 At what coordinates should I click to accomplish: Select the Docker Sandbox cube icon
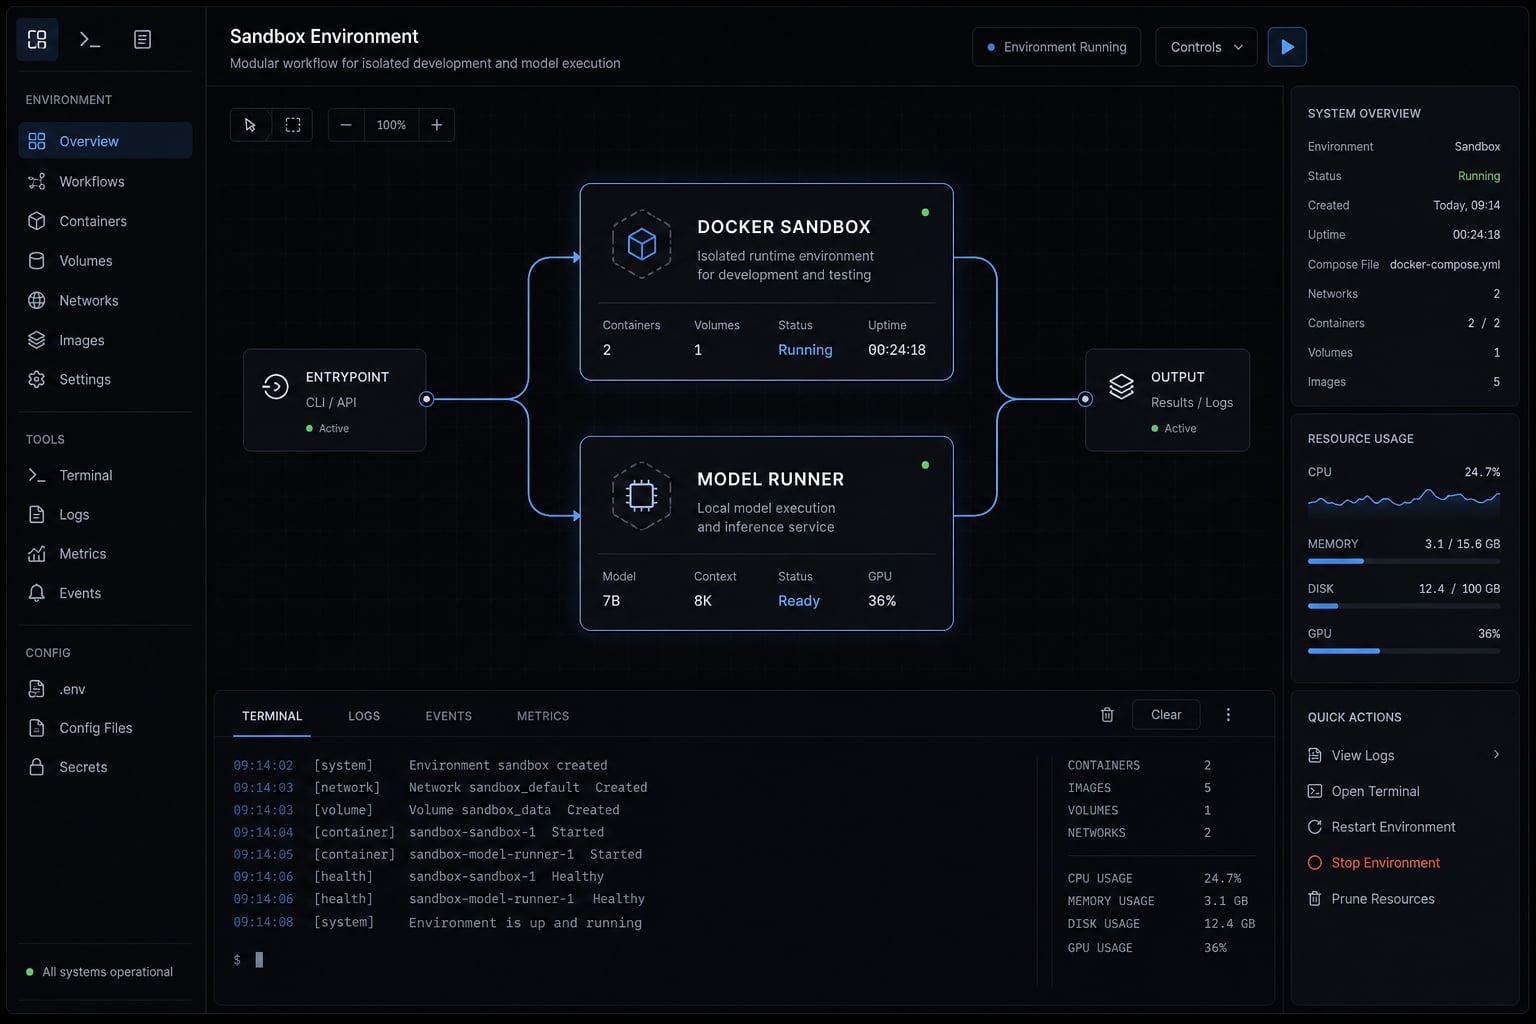click(x=641, y=244)
